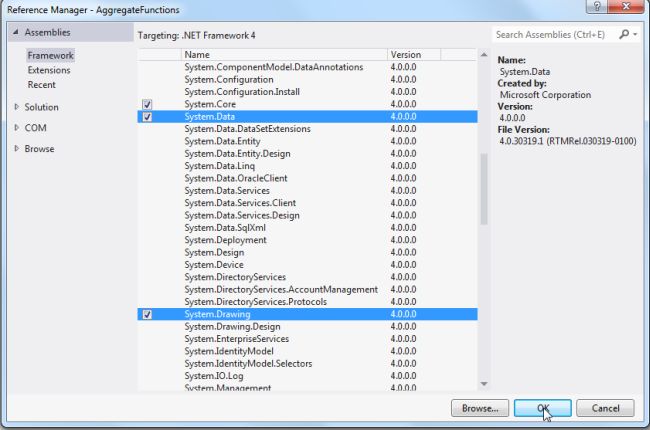Select System.EnterpriseServices row
This screenshot has height=430, width=650.
[307, 339]
